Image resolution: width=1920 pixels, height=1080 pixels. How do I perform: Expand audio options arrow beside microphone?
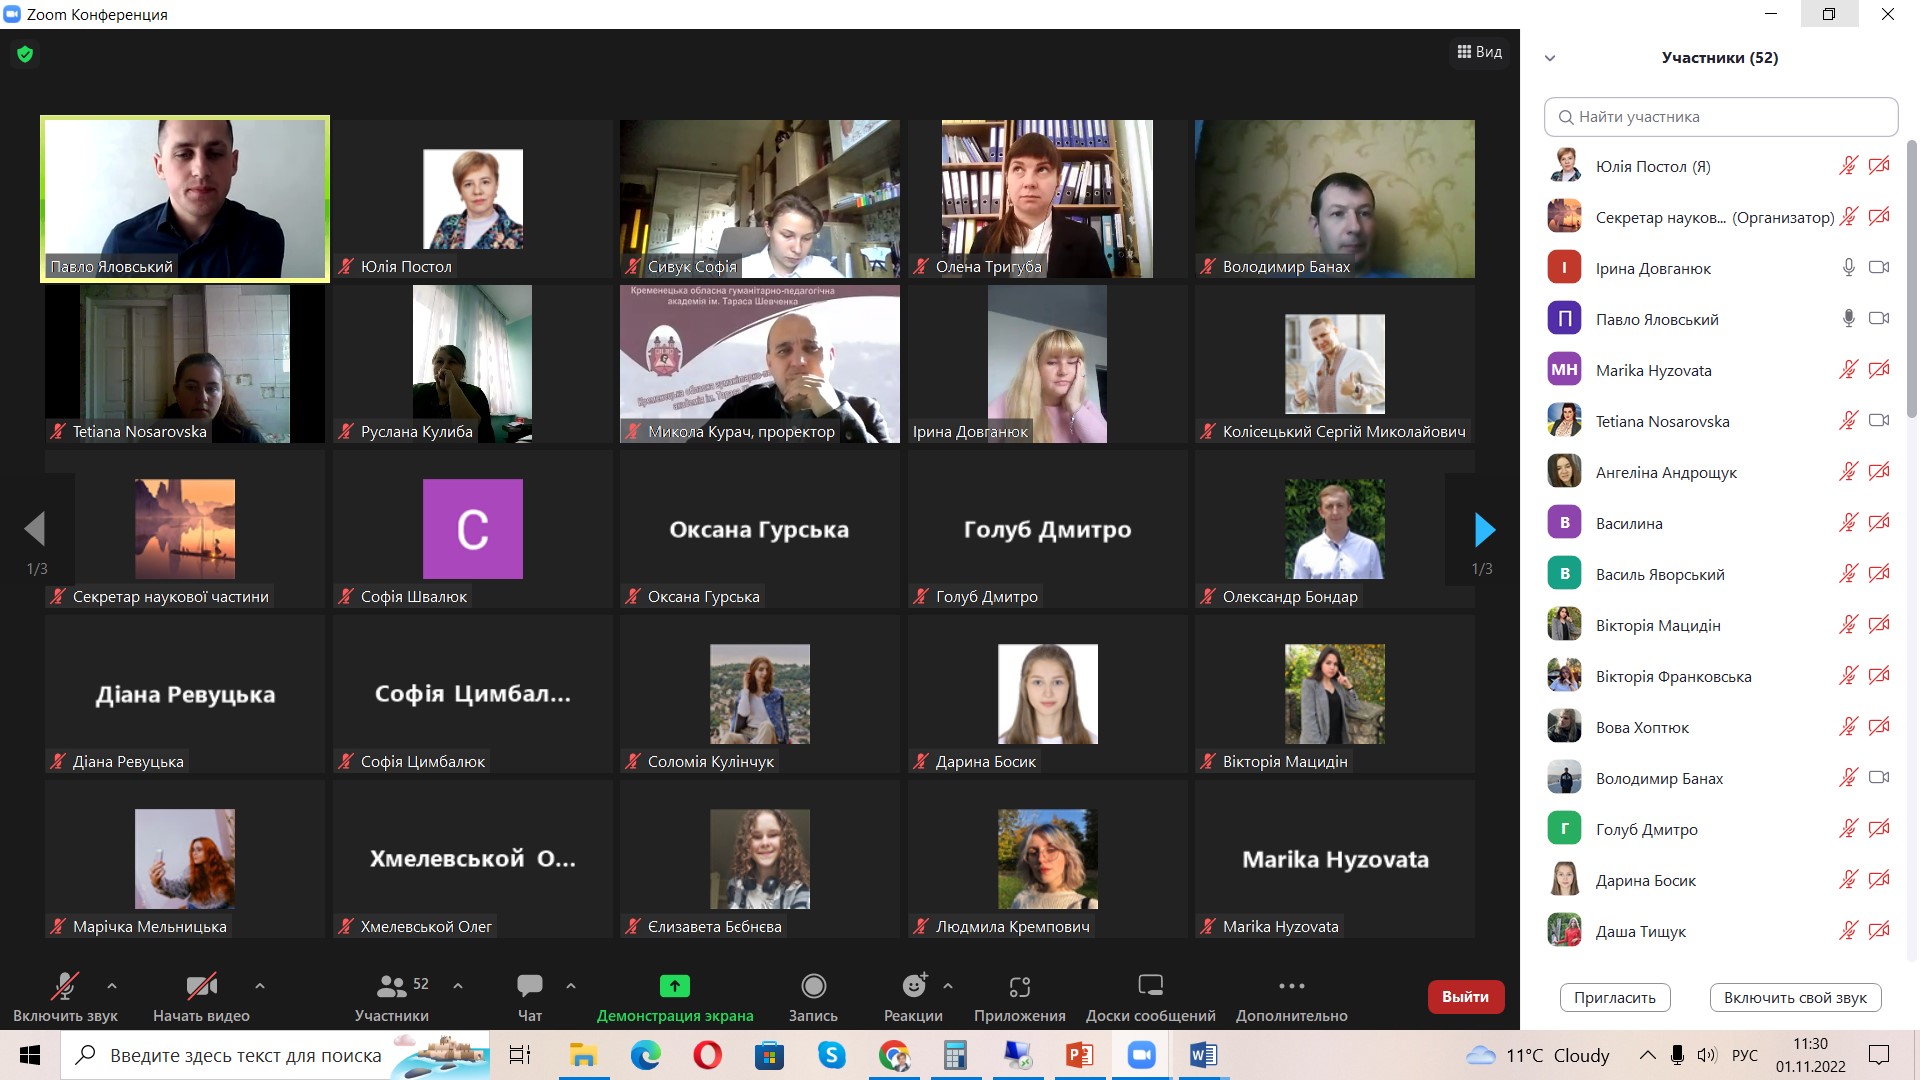pyautogui.click(x=112, y=985)
